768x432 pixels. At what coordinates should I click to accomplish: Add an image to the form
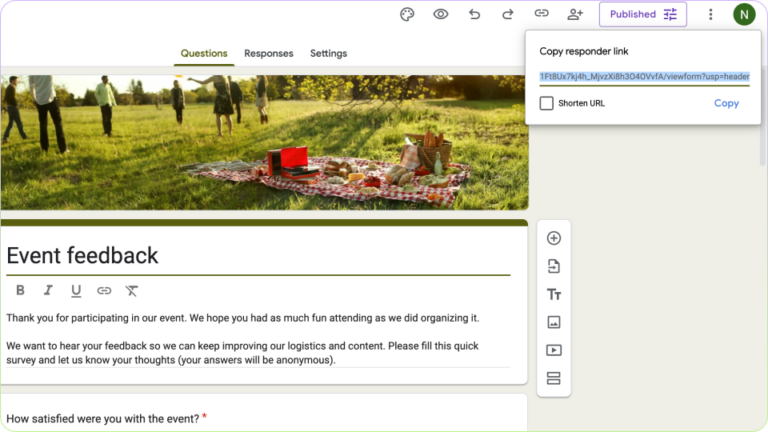coord(553,322)
